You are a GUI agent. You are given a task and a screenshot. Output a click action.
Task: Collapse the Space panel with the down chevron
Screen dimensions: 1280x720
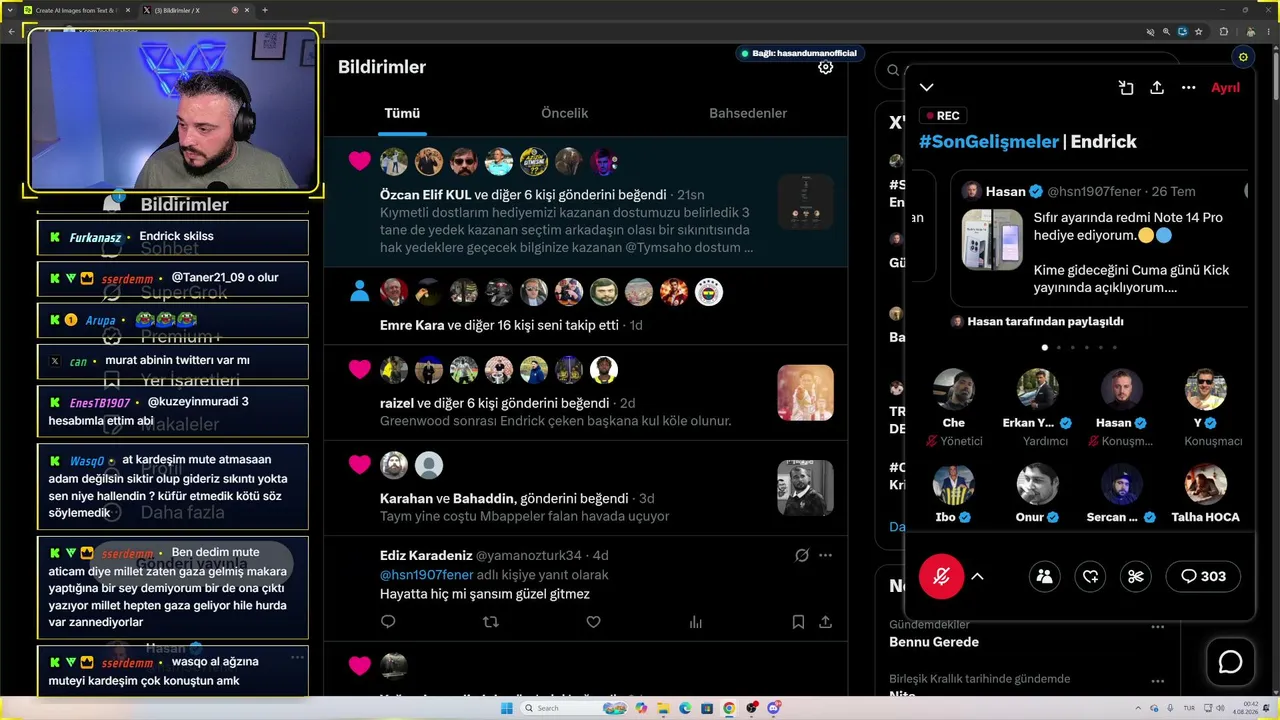(x=927, y=88)
